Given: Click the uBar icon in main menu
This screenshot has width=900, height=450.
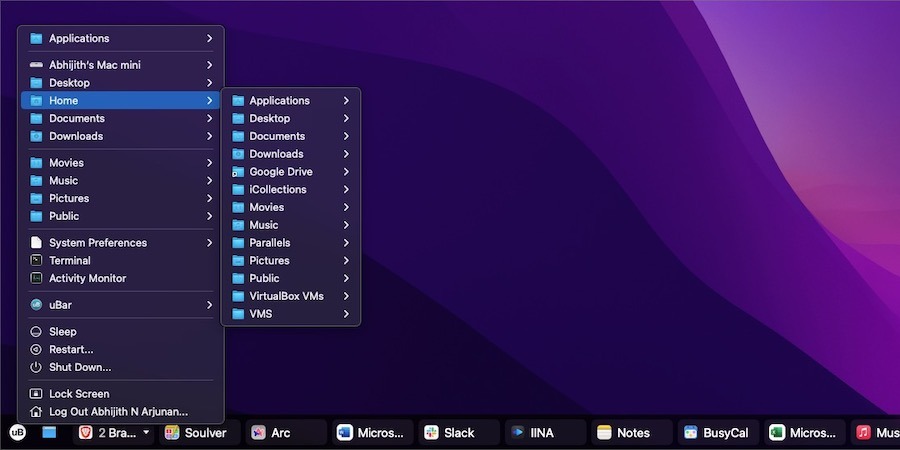Looking at the screenshot, I should point(36,305).
